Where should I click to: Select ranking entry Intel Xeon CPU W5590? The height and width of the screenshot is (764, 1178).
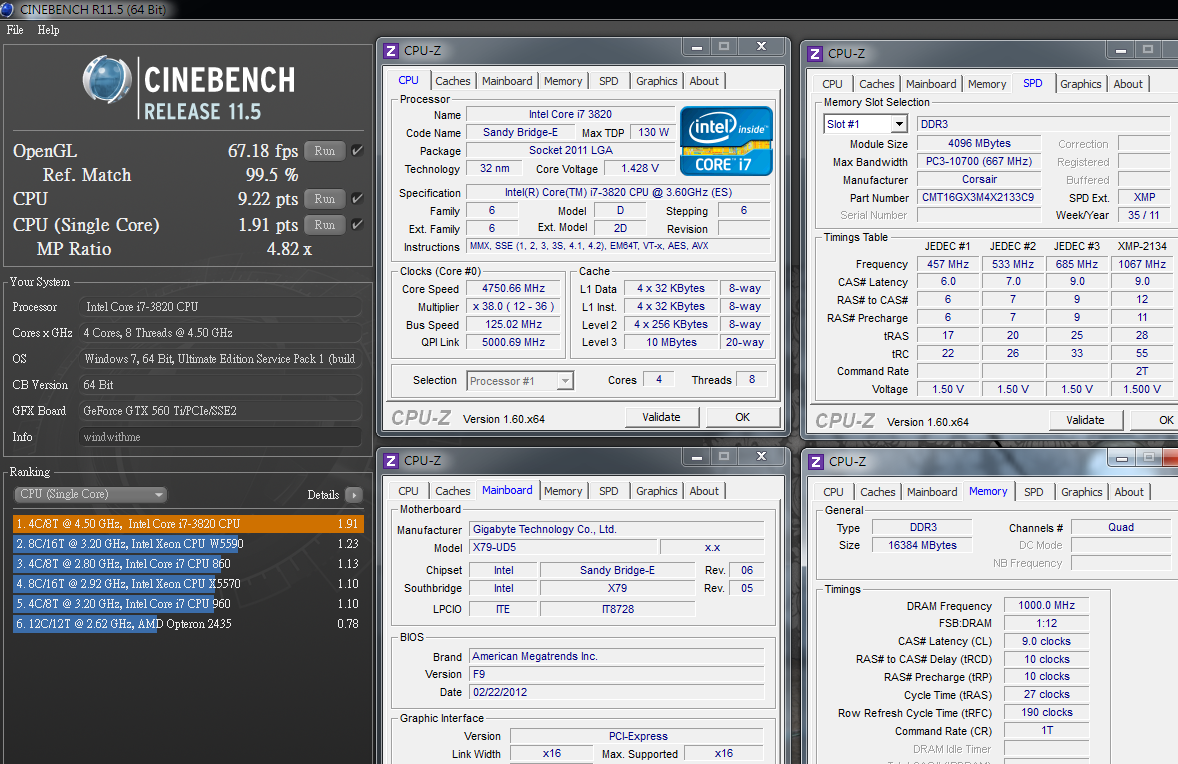pos(188,544)
